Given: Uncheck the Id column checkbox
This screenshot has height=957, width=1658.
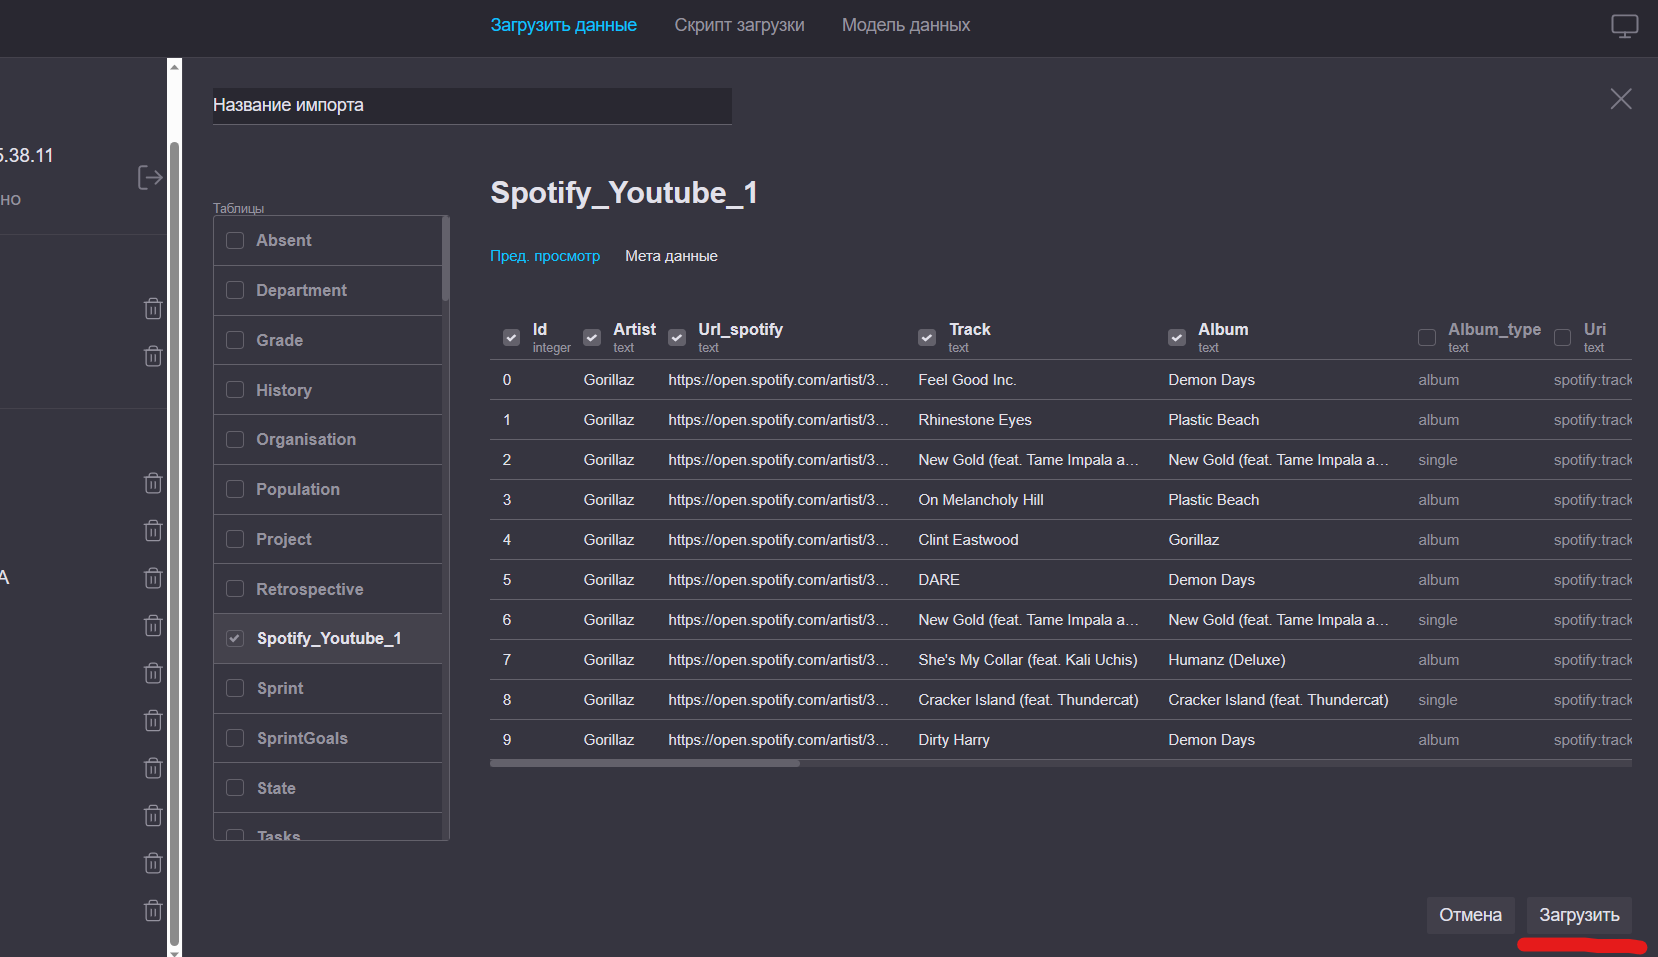Looking at the screenshot, I should (511, 338).
